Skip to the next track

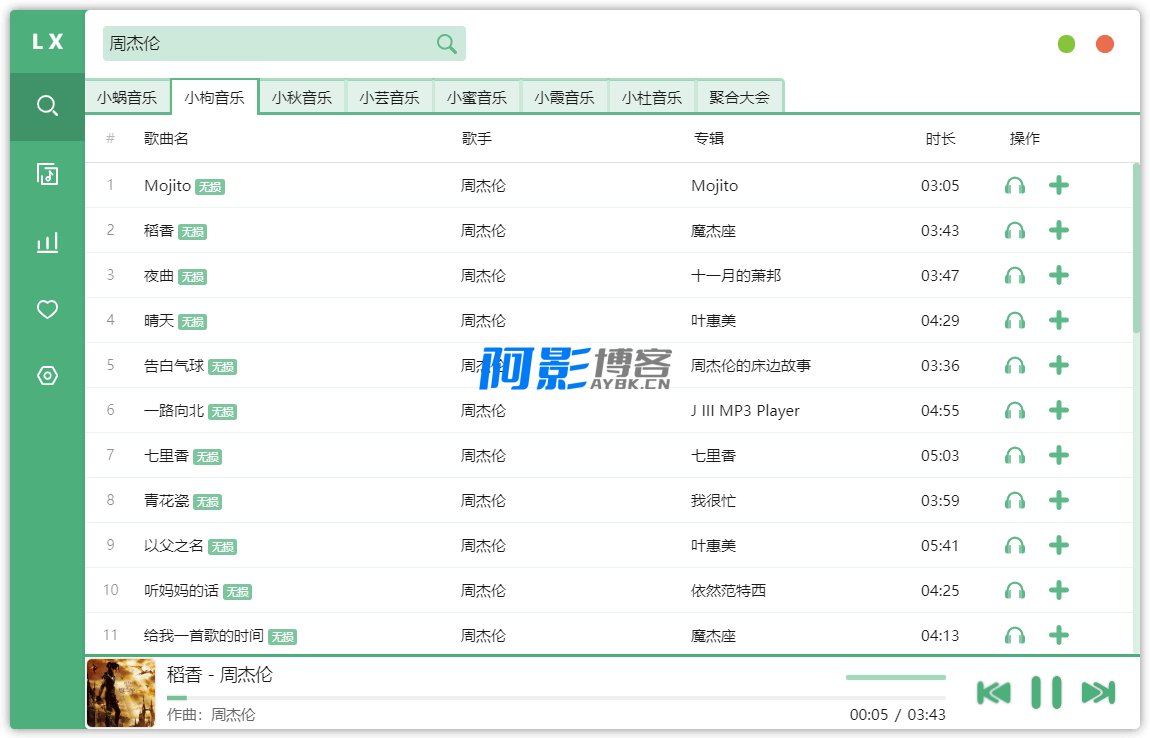pyautogui.click(x=1098, y=692)
